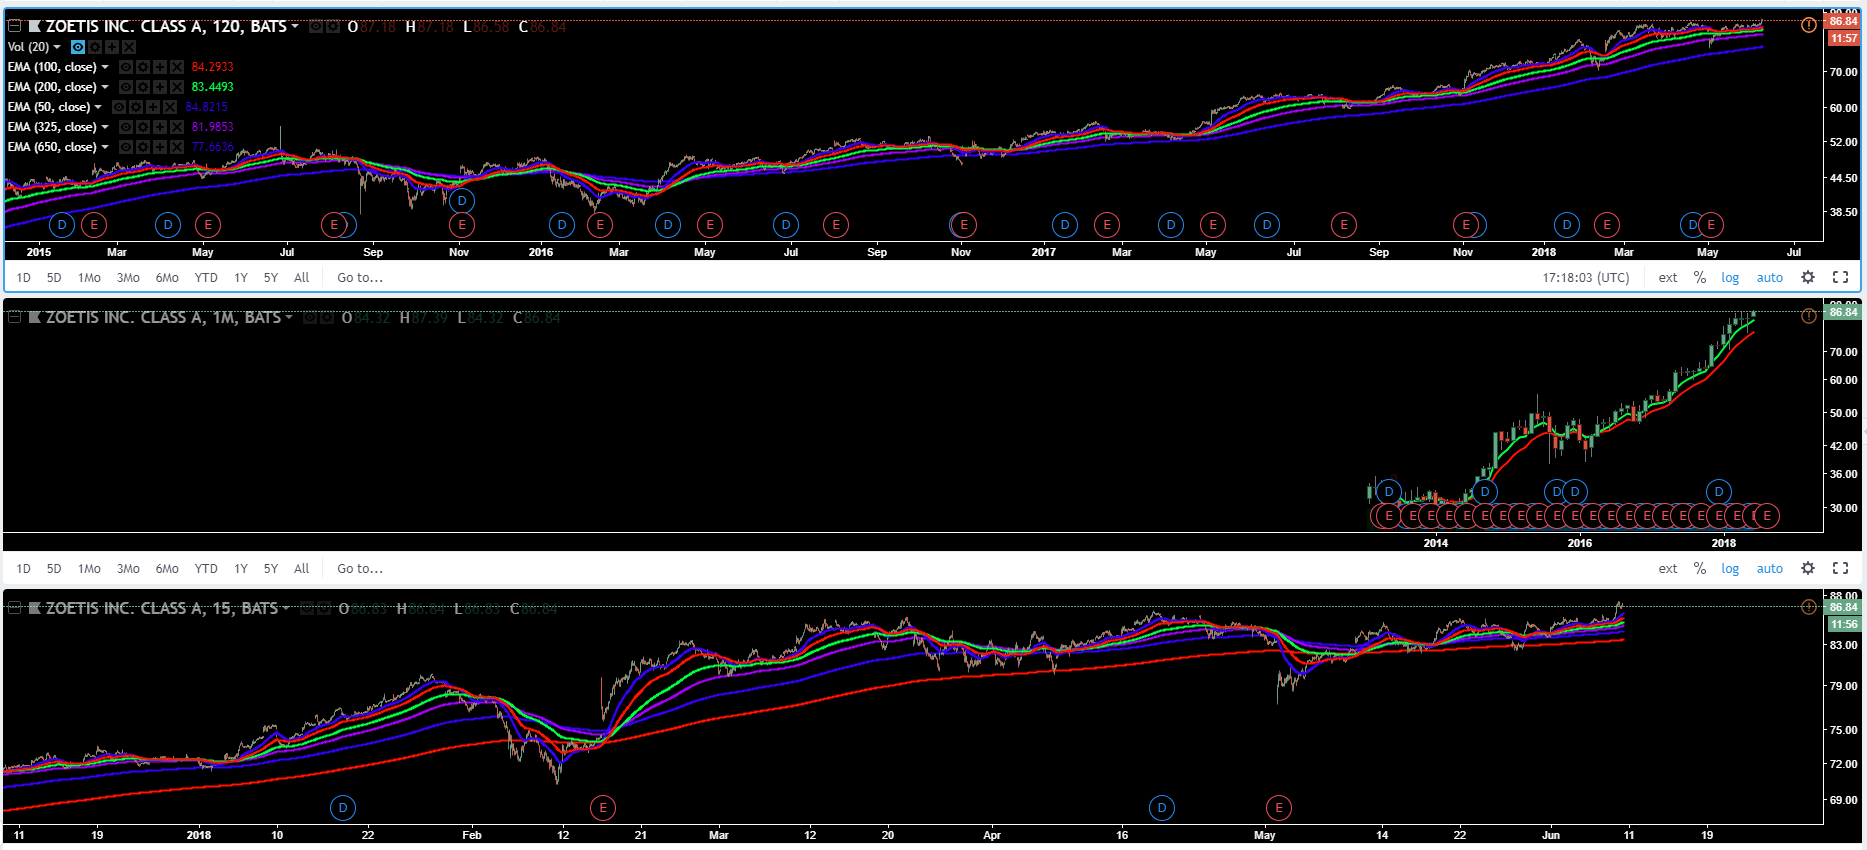The image size is (1867, 850).
Task: Open the Vol (20) dropdown arrow
Action: coord(57,47)
